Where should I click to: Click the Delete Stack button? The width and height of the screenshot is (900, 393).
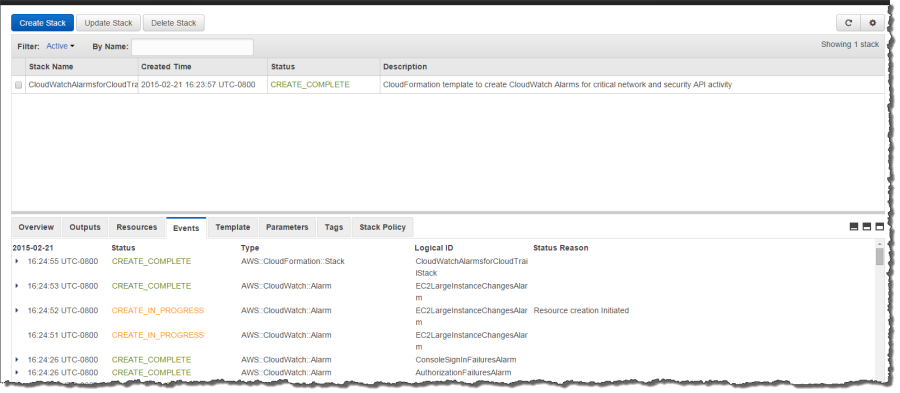(x=173, y=23)
